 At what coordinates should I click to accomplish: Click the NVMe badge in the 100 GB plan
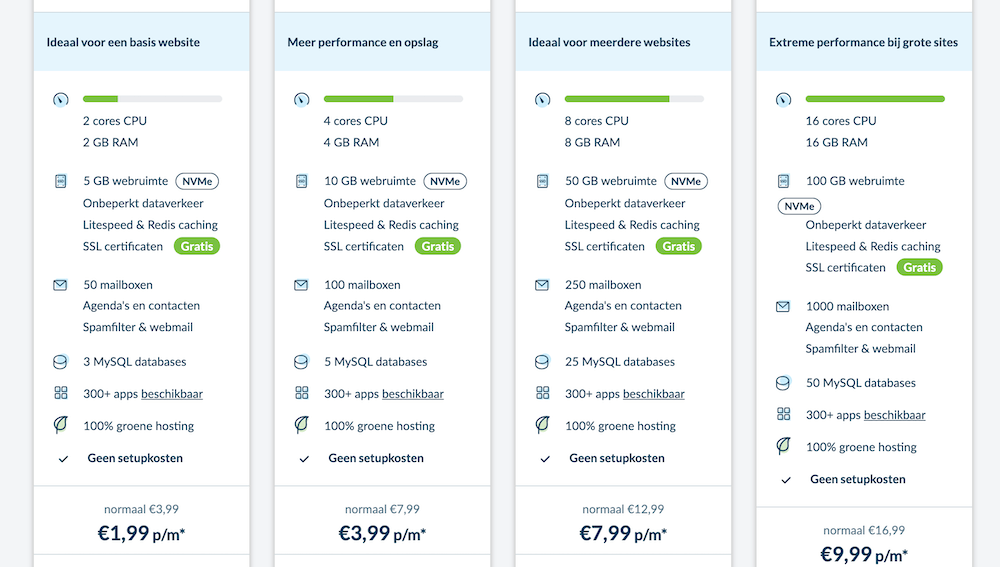click(x=798, y=206)
